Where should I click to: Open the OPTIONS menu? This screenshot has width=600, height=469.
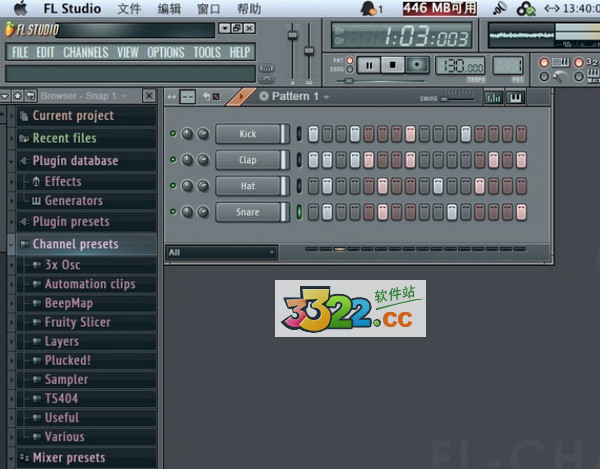click(166, 52)
